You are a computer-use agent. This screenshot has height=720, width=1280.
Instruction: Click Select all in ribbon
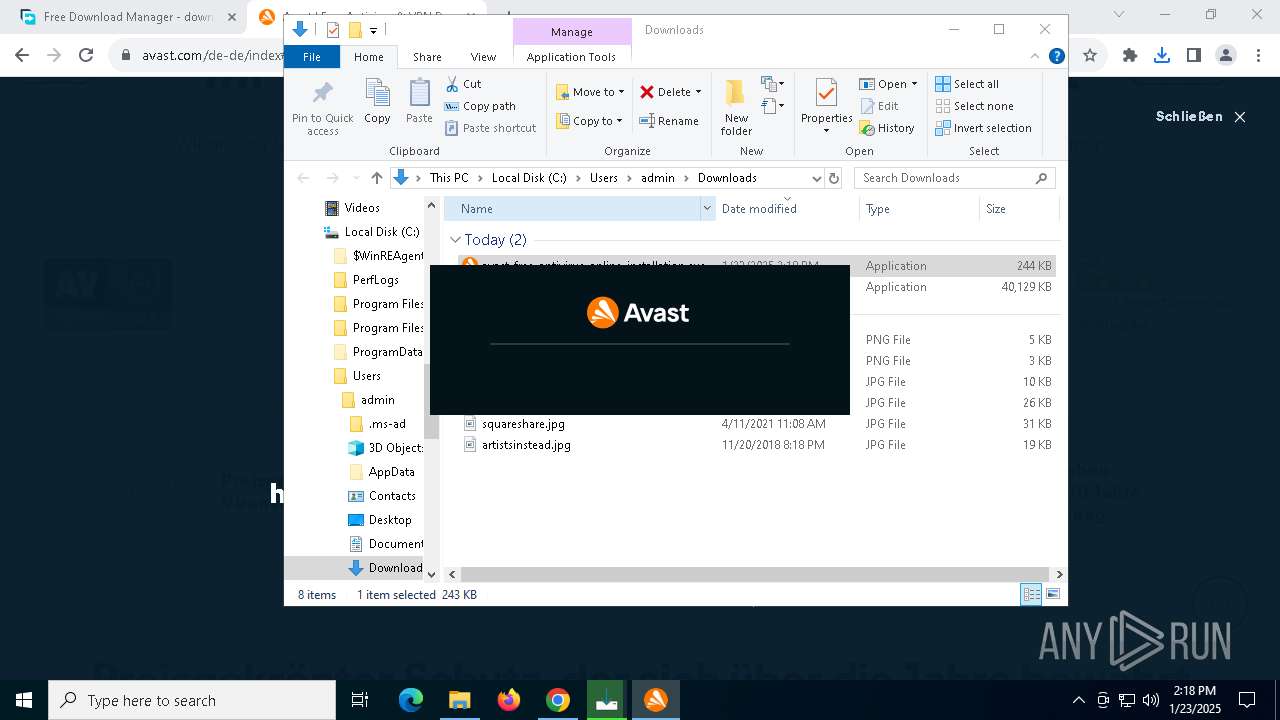tap(967, 84)
